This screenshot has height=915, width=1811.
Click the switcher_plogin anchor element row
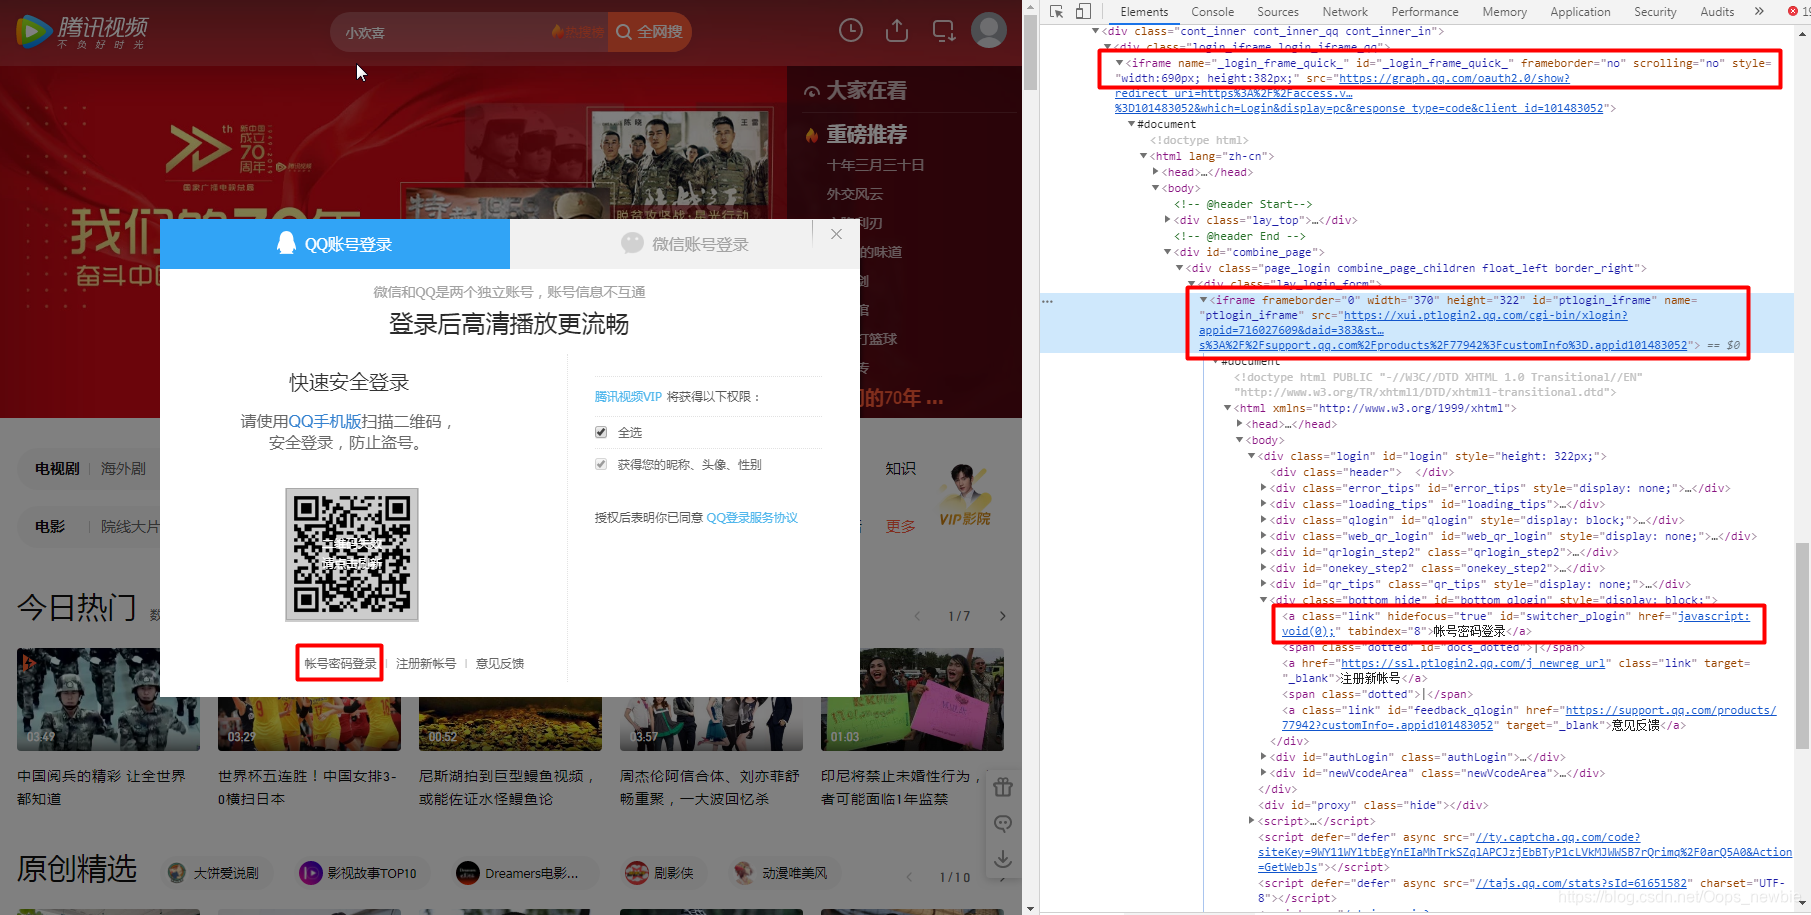1516,623
